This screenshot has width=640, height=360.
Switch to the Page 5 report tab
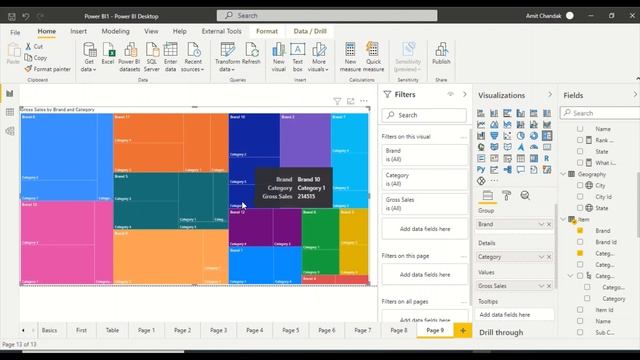coord(291,330)
